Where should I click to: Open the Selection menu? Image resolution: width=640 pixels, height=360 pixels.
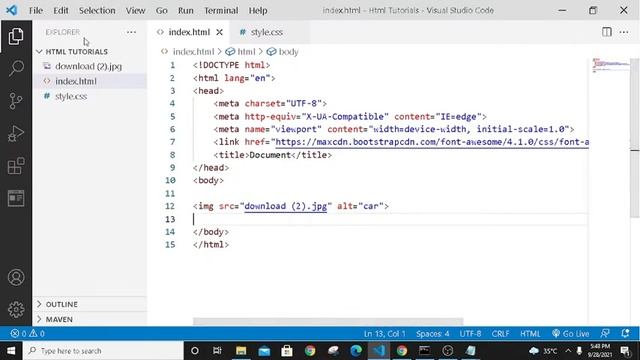(97, 10)
